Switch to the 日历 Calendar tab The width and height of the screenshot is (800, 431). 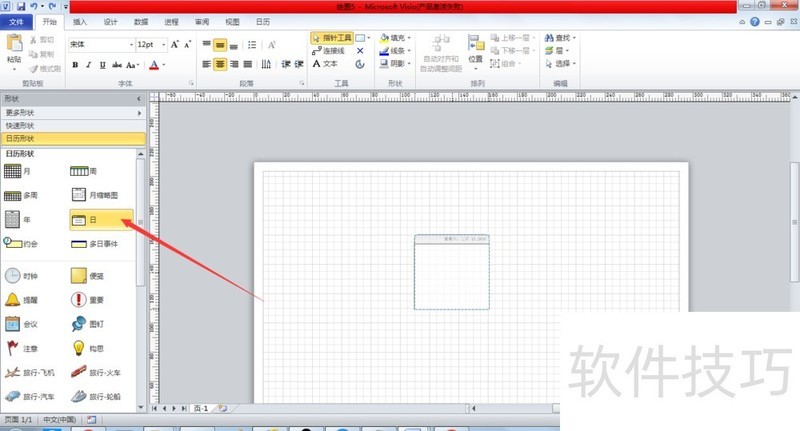click(263, 22)
